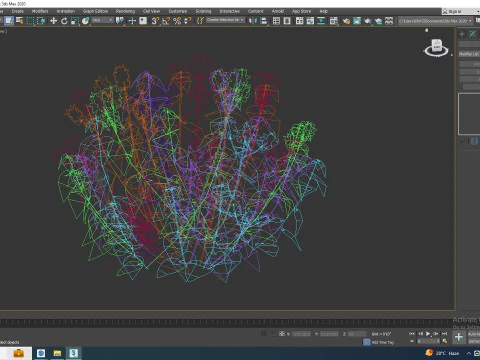Activate the Select and Scale tool
This screenshot has height=360, width=480.
tap(75, 21)
